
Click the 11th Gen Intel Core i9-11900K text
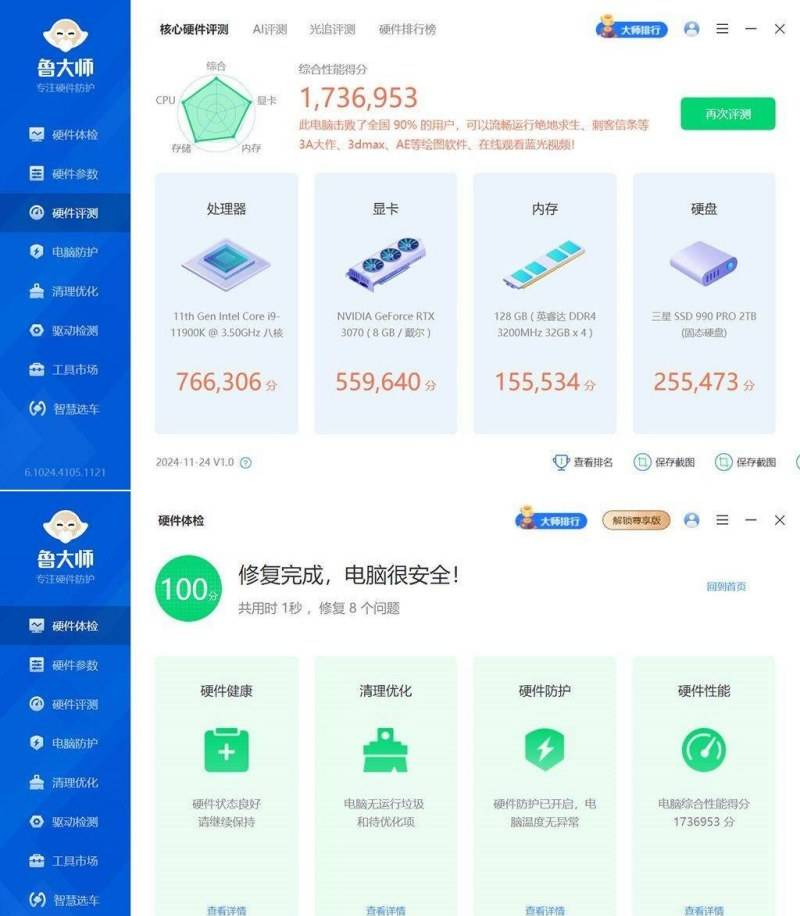(226, 324)
